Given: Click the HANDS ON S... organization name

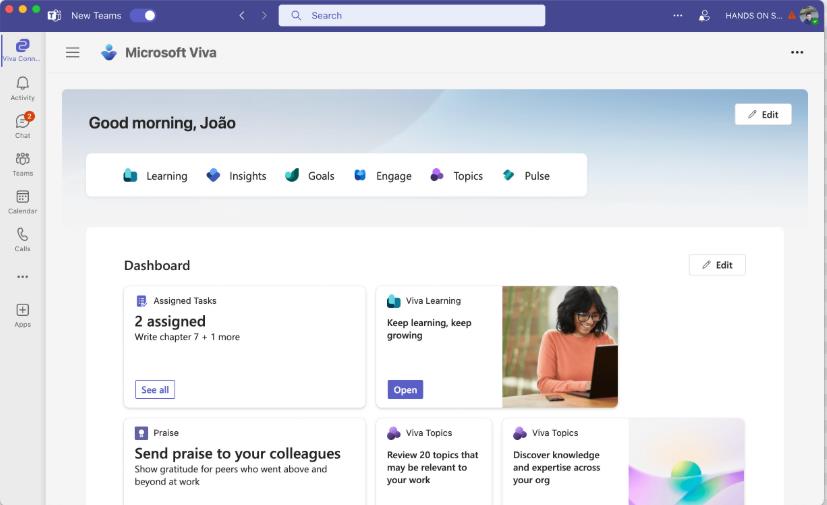Looking at the screenshot, I should coord(753,16).
